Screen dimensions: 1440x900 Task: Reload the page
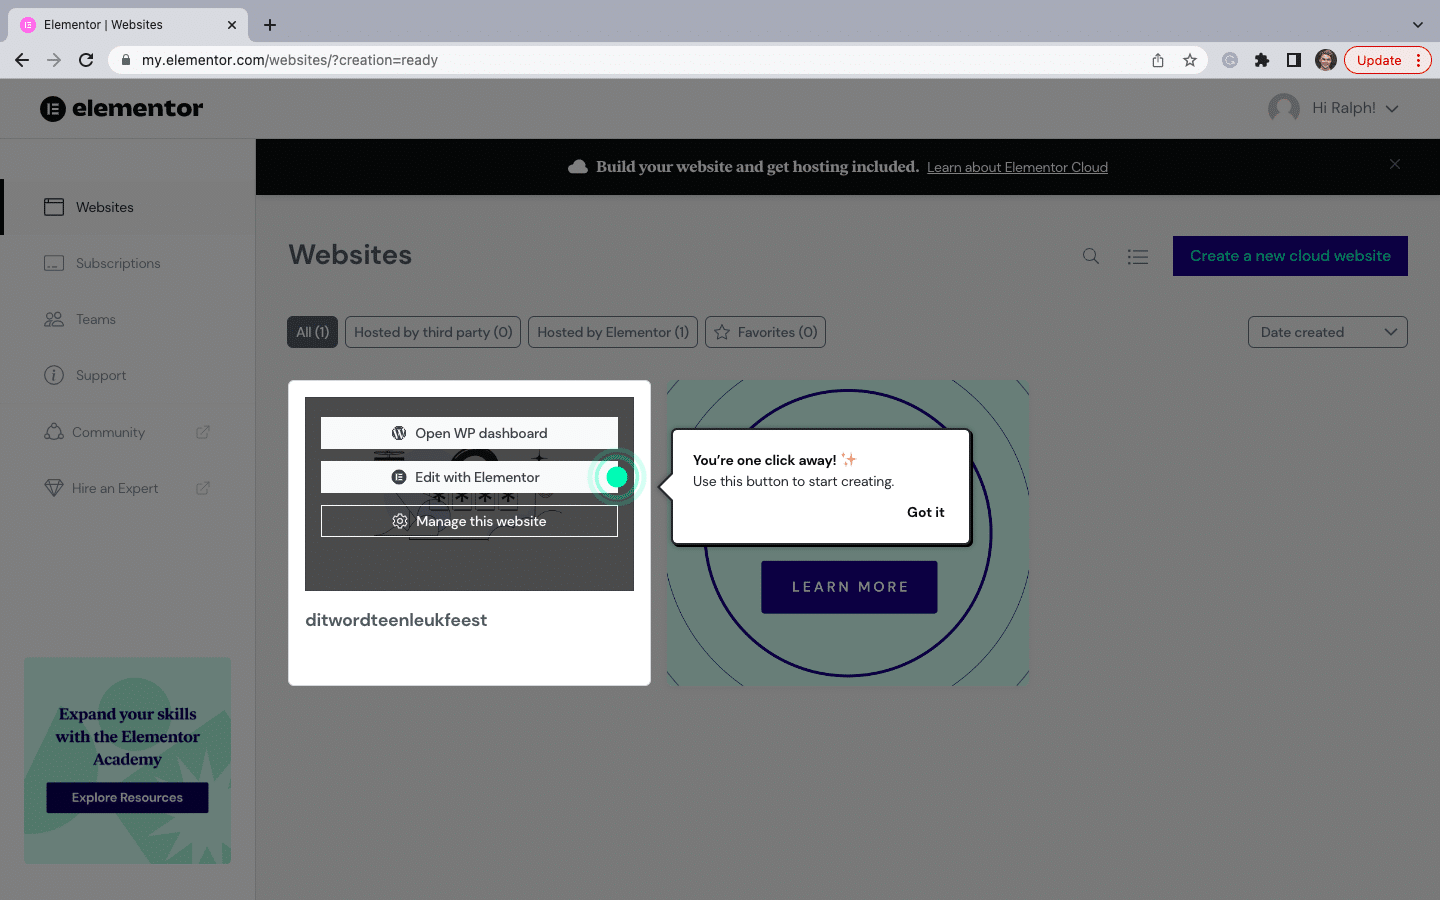[x=86, y=60]
